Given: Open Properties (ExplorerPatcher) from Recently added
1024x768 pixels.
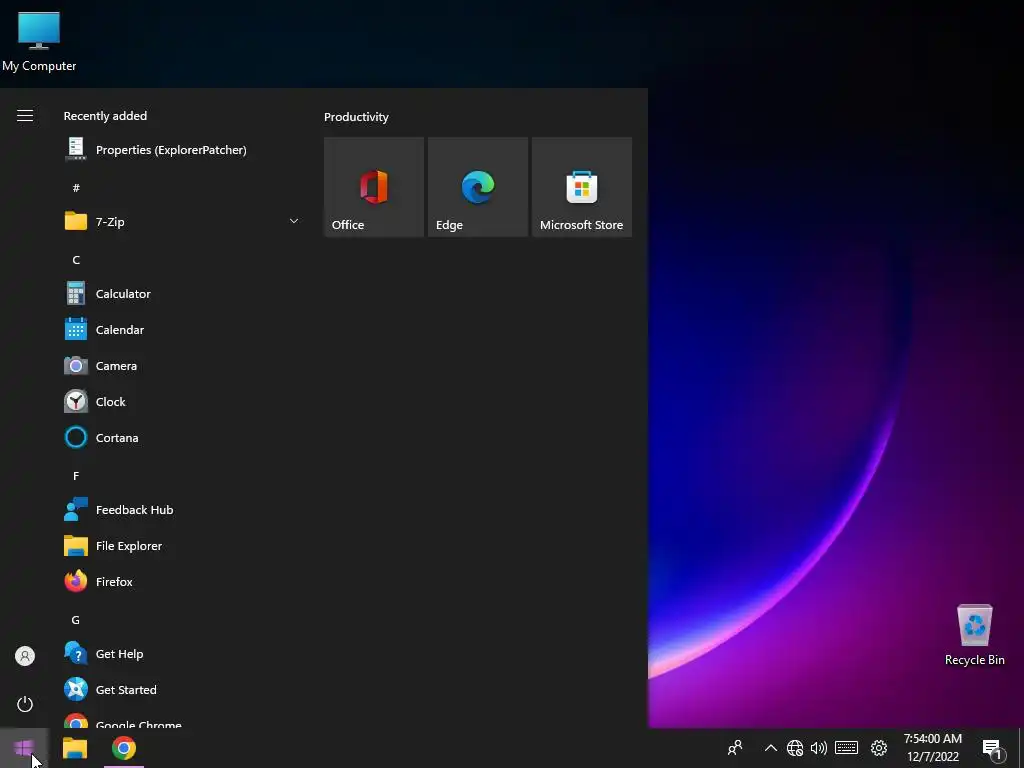Looking at the screenshot, I should click(x=182, y=150).
